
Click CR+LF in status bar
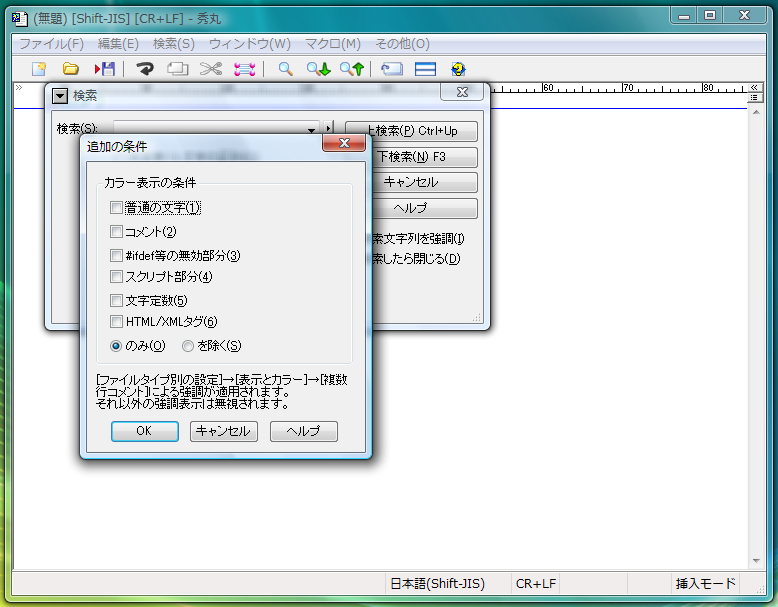(536, 584)
